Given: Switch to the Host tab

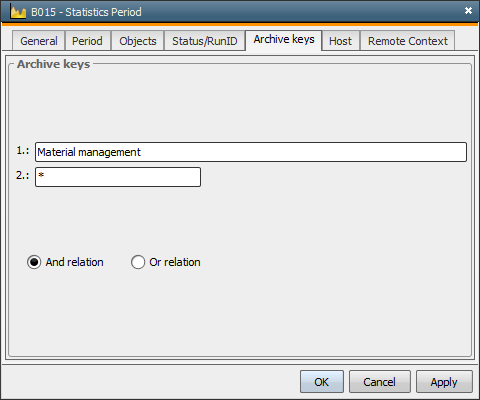Looking at the screenshot, I should point(340,41).
